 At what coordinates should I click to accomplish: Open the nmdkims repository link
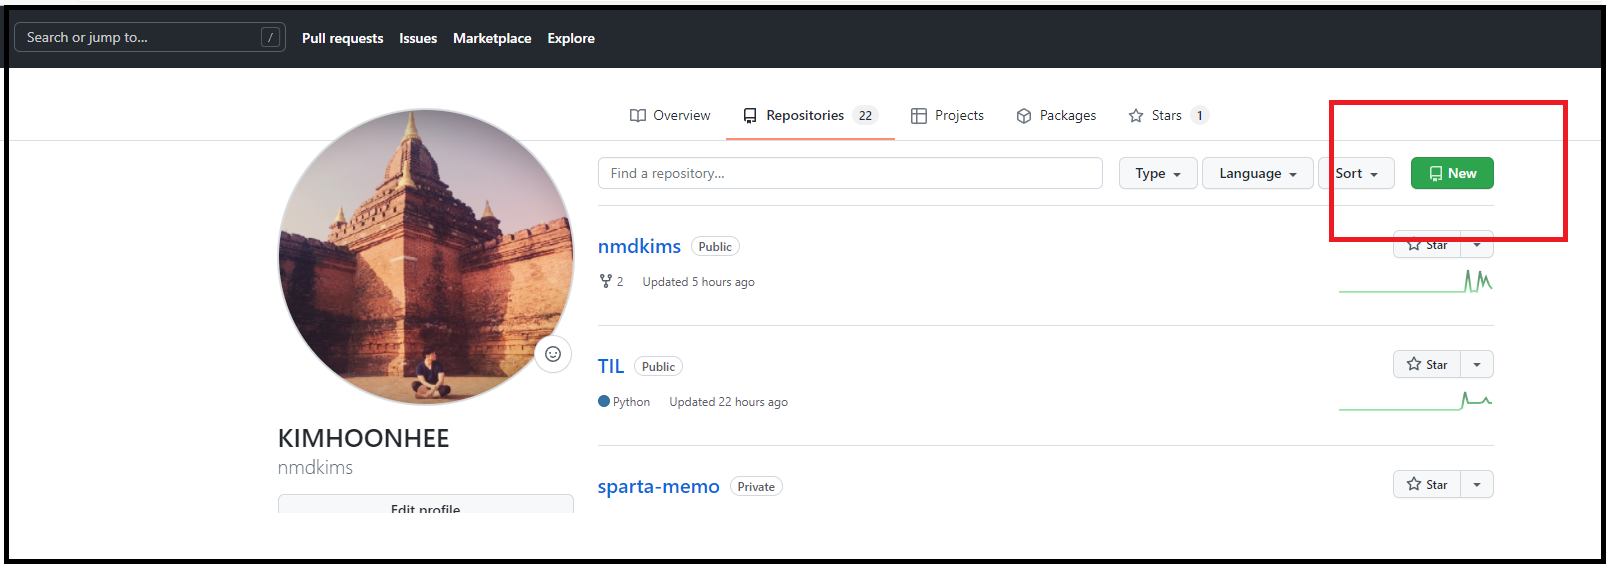tap(639, 246)
